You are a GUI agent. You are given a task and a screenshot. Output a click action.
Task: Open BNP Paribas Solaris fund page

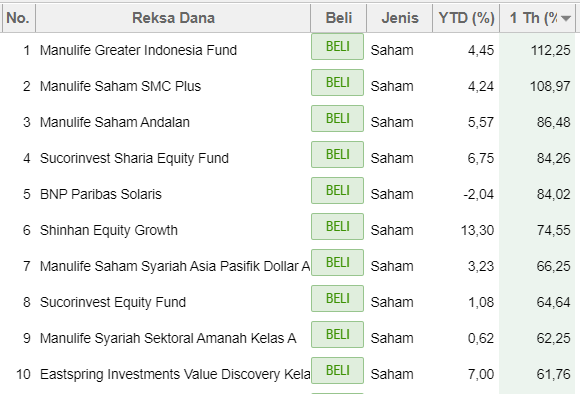[101, 194]
